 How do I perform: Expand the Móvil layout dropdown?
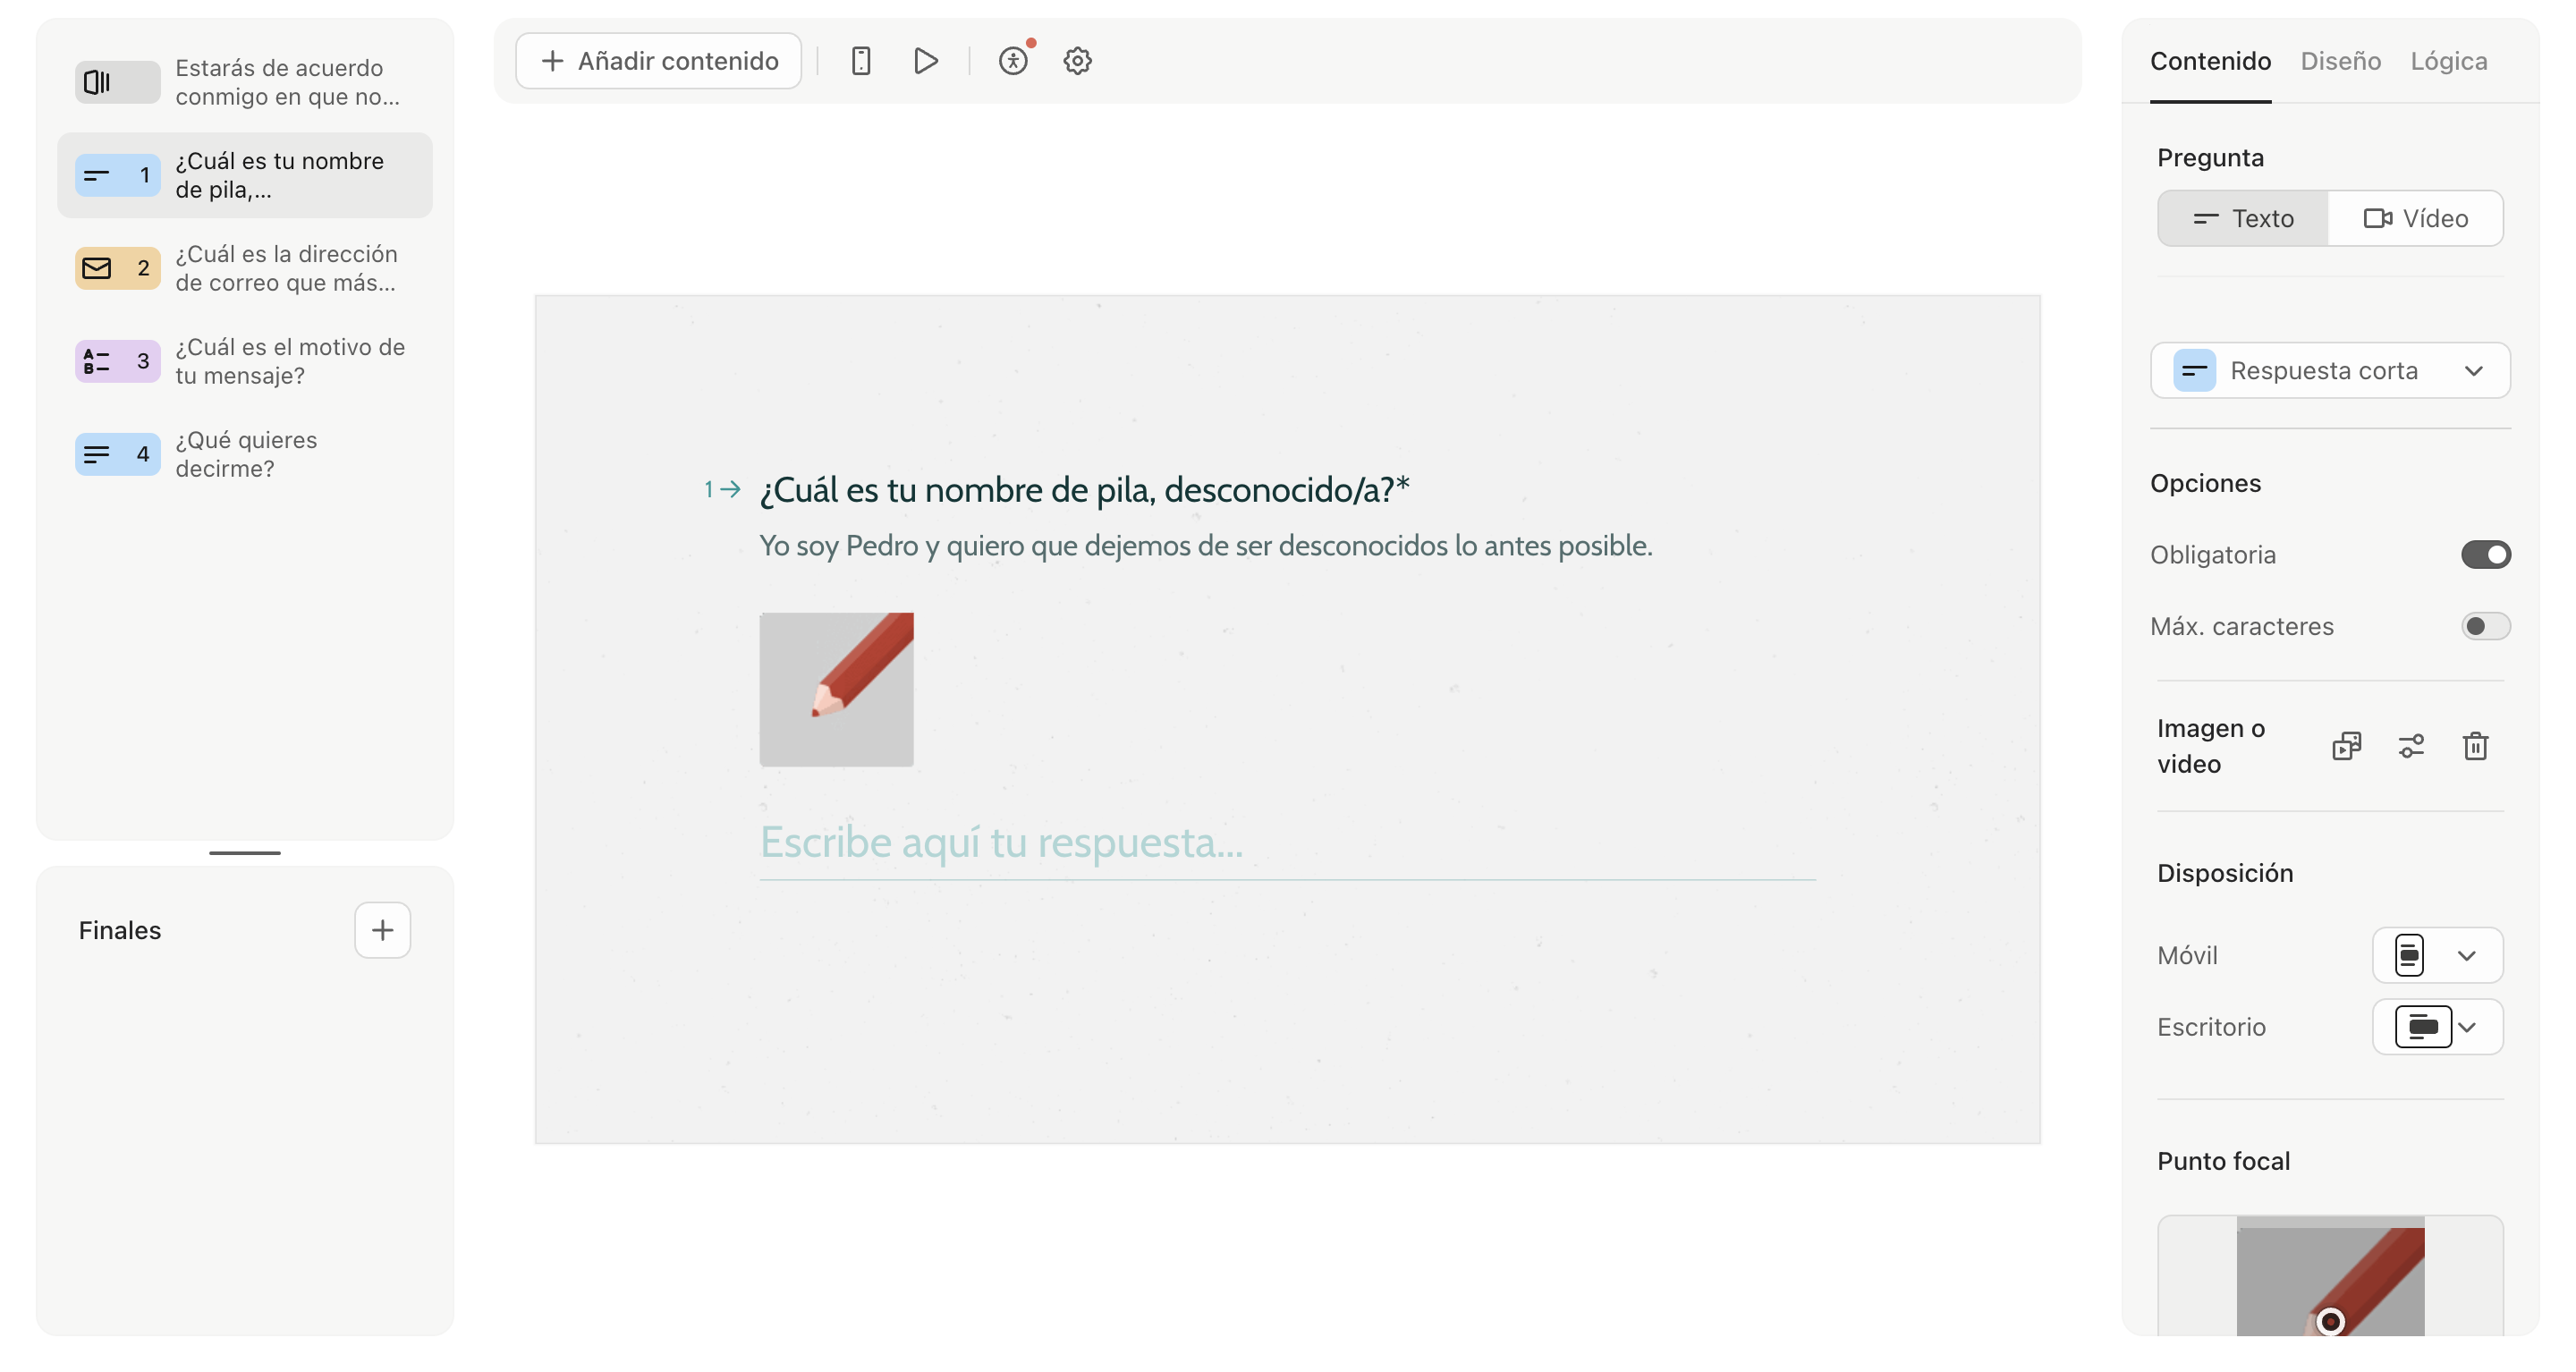tap(2467, 955)
